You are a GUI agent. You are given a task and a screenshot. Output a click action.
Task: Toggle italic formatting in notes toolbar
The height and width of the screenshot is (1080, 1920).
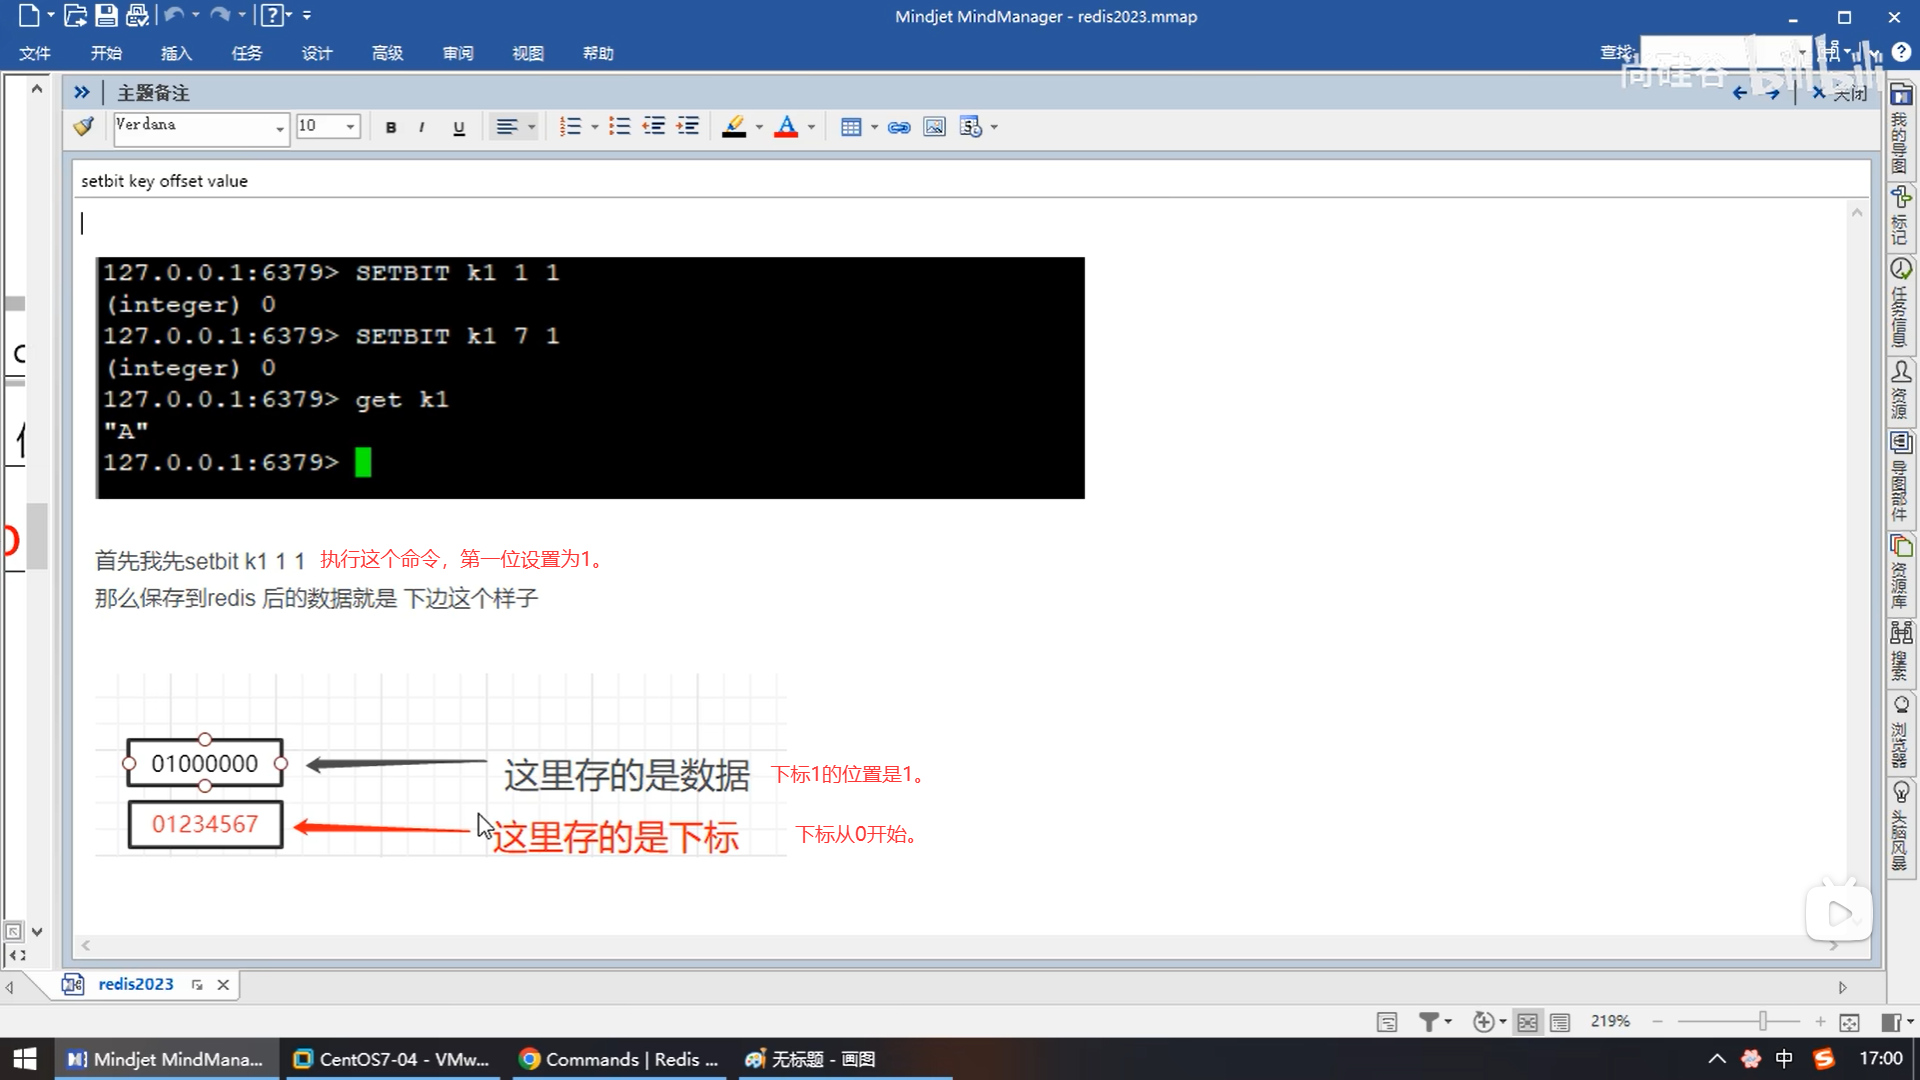pos(422,127)
